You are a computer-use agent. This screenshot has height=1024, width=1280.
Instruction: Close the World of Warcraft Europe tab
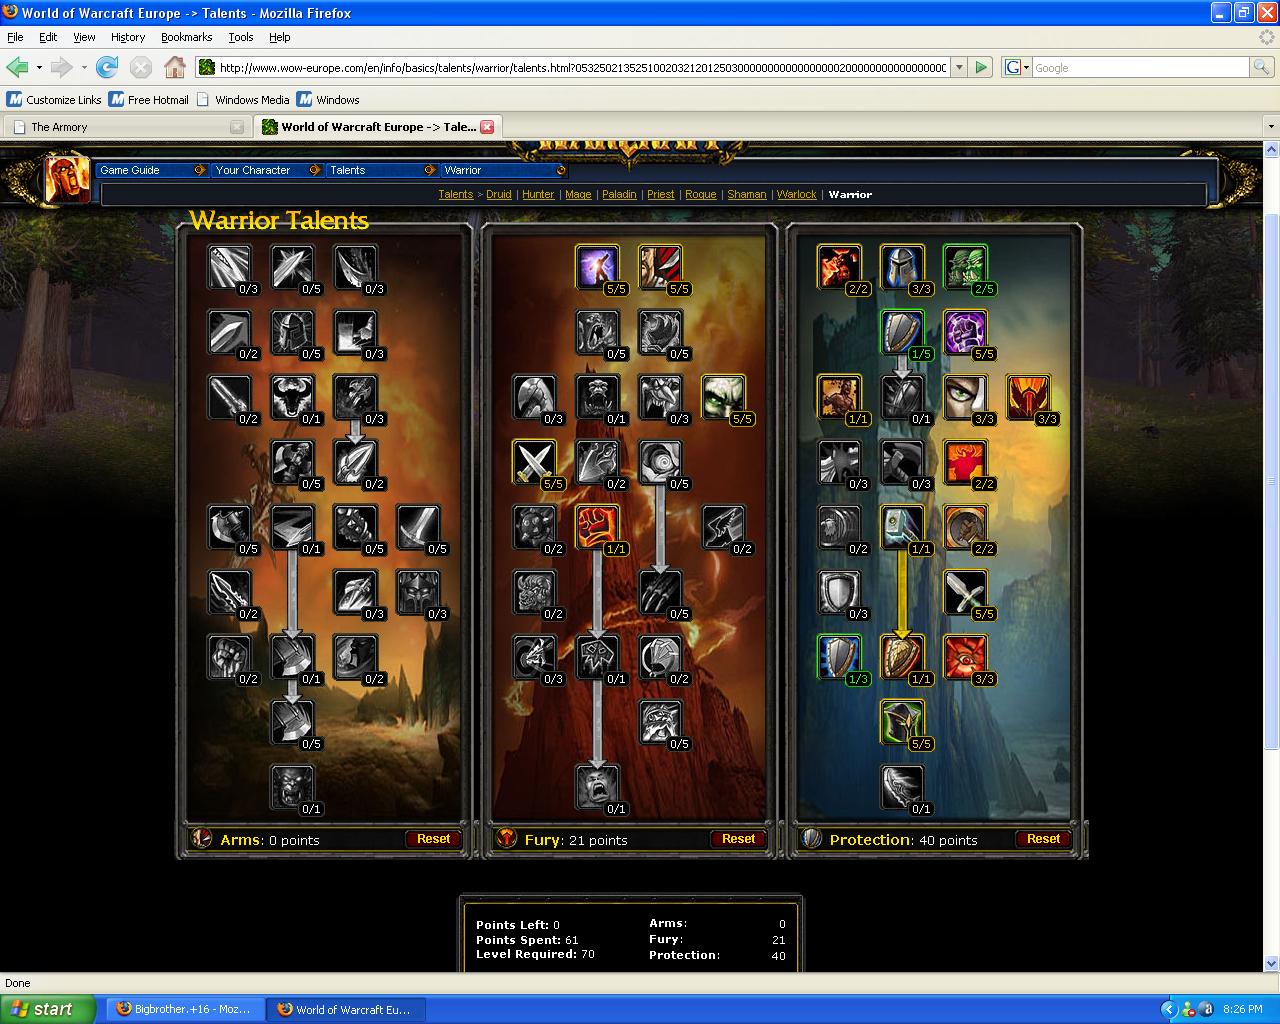pyautogui.click(x=487, y=127)
